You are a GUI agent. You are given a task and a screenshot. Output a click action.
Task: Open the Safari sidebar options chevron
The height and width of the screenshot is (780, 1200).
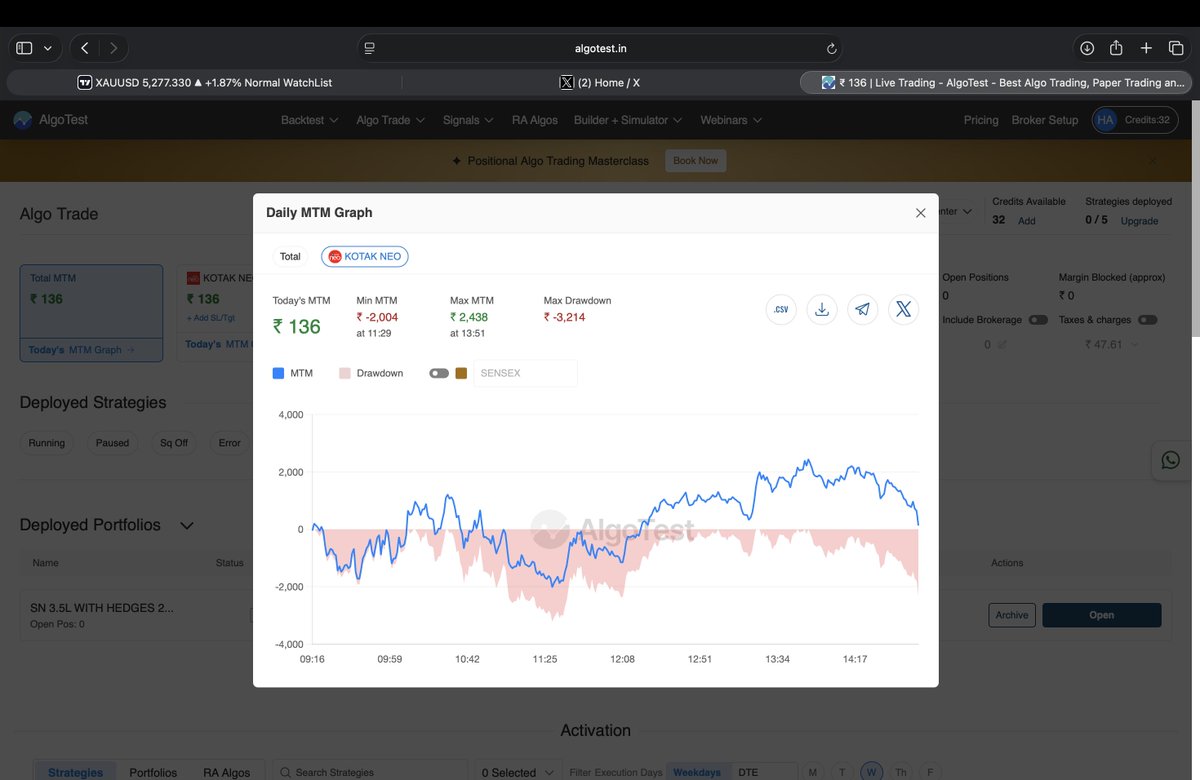click(x=49, y=48)
